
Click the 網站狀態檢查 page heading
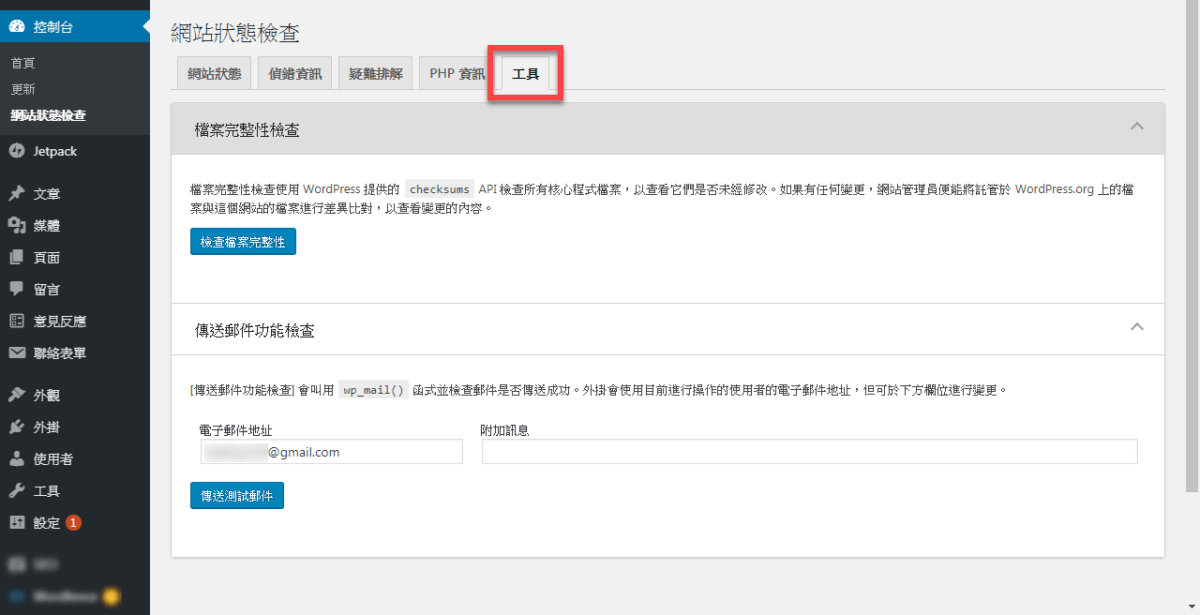(x=236, y=33)
